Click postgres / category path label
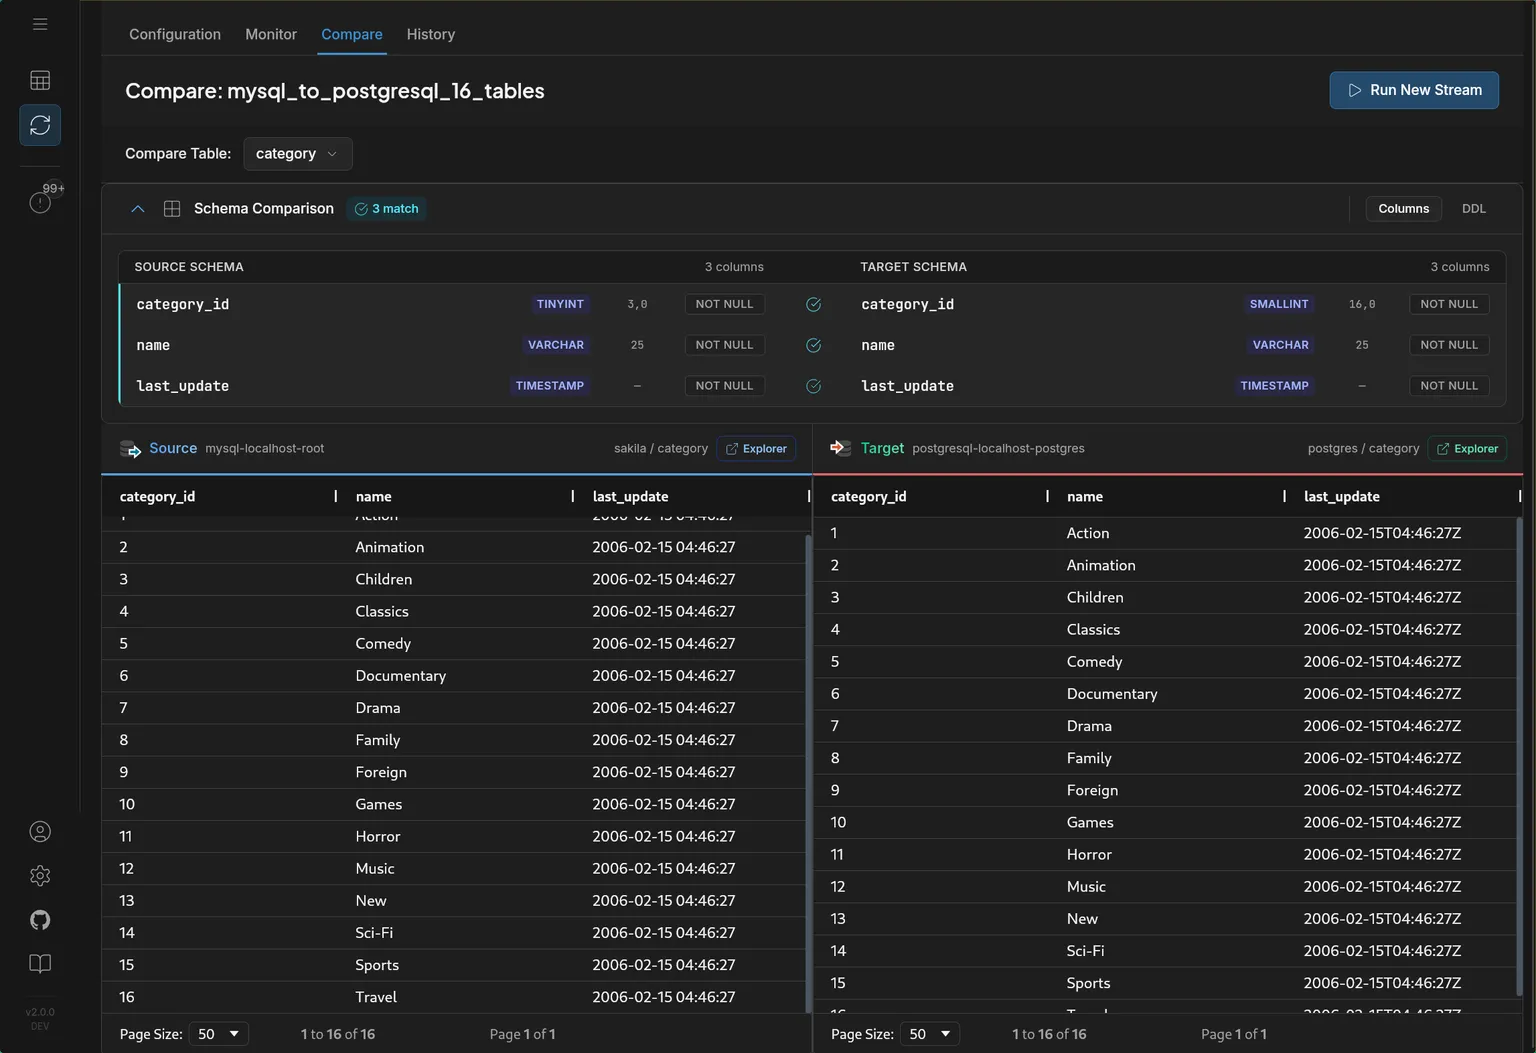 (1364, 449)
